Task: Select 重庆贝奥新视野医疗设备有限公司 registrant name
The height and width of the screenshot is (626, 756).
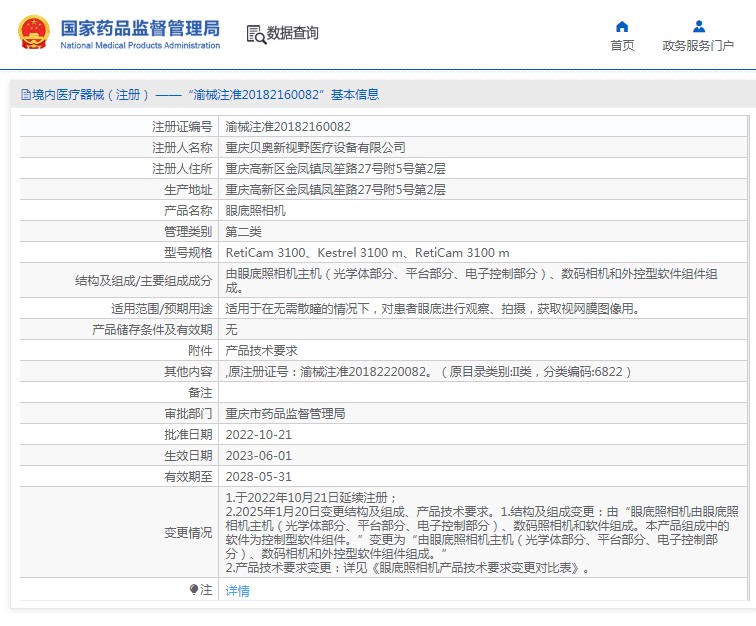Action: [x=315, y=148]
